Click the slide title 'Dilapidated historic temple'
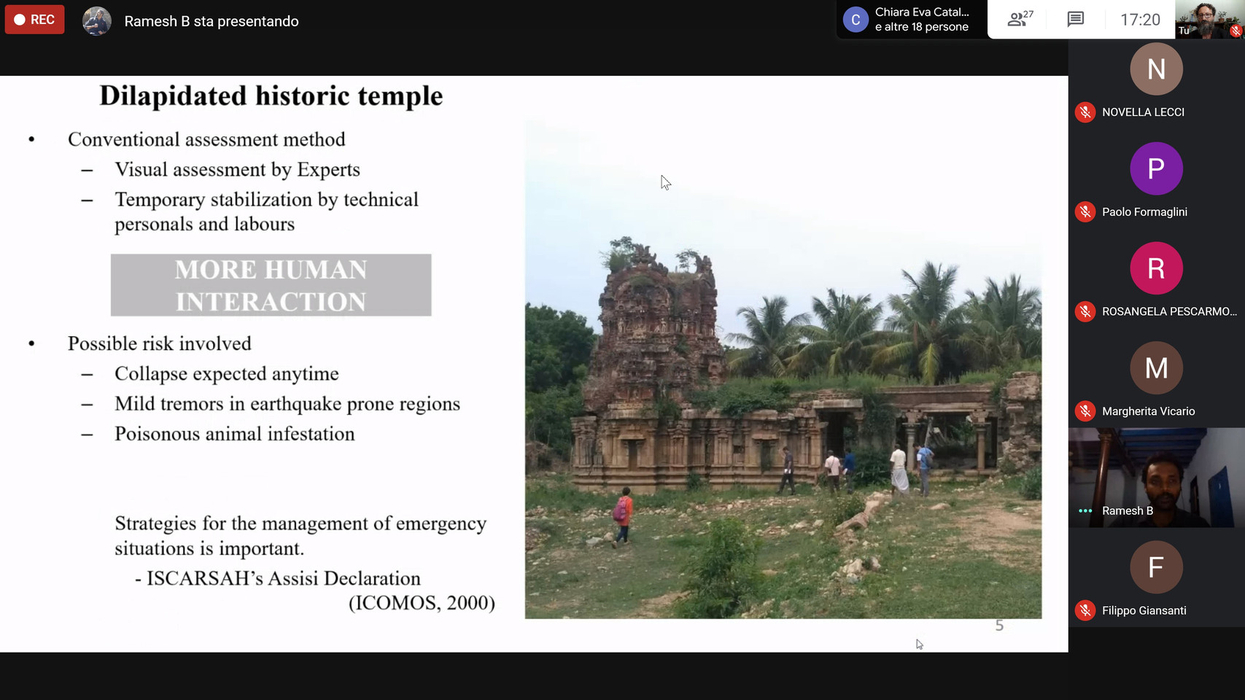This screenshot has width=1245, height=700. click(271, 96)
